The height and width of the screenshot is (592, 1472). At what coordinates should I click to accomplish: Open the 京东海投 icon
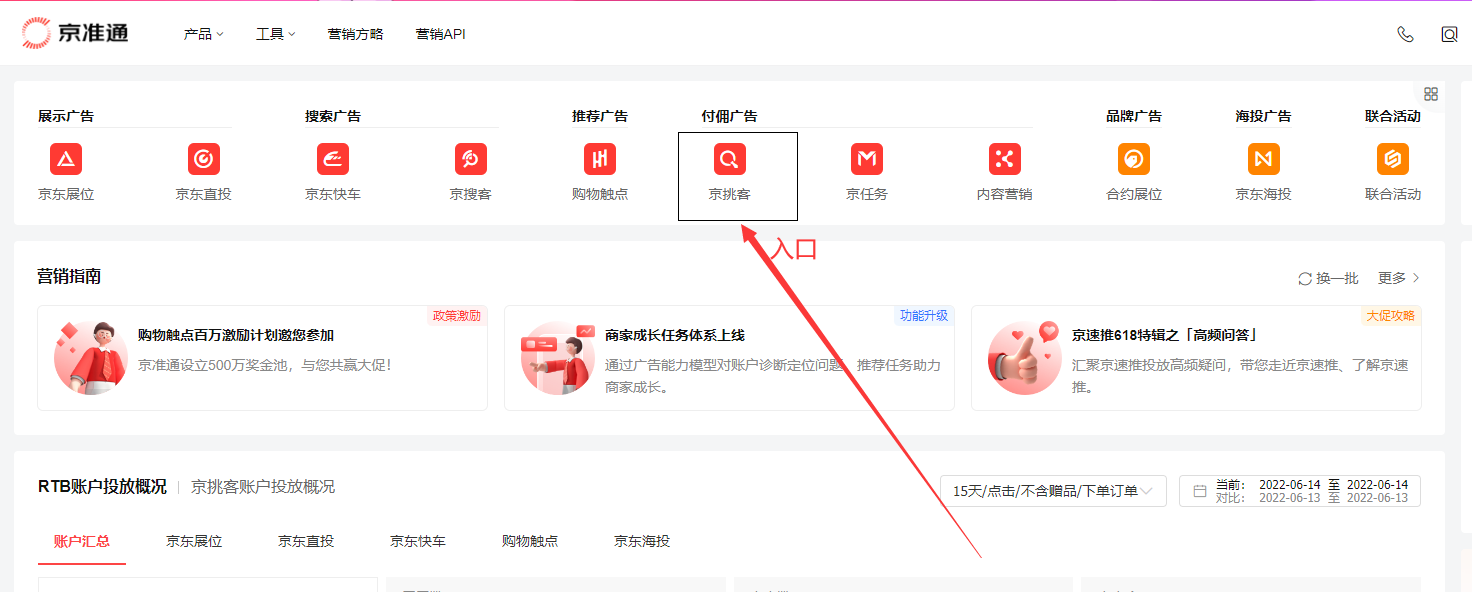pos(1264,159)
